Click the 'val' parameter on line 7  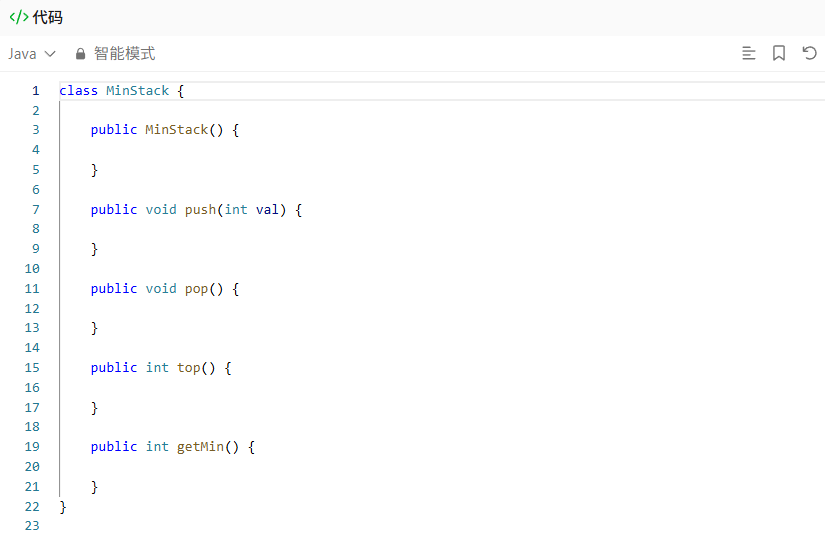pyautogui.click(x=267, y=210)
